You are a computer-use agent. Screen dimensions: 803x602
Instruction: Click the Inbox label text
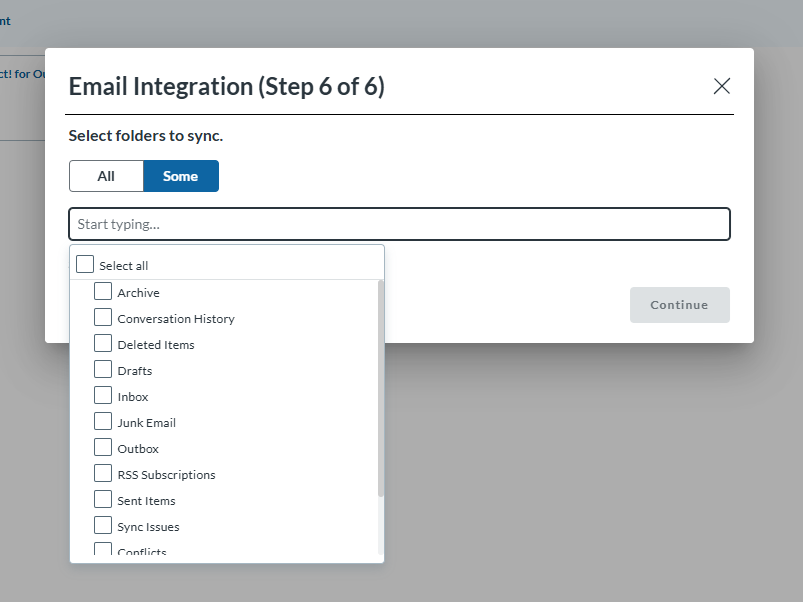(133, 397)
